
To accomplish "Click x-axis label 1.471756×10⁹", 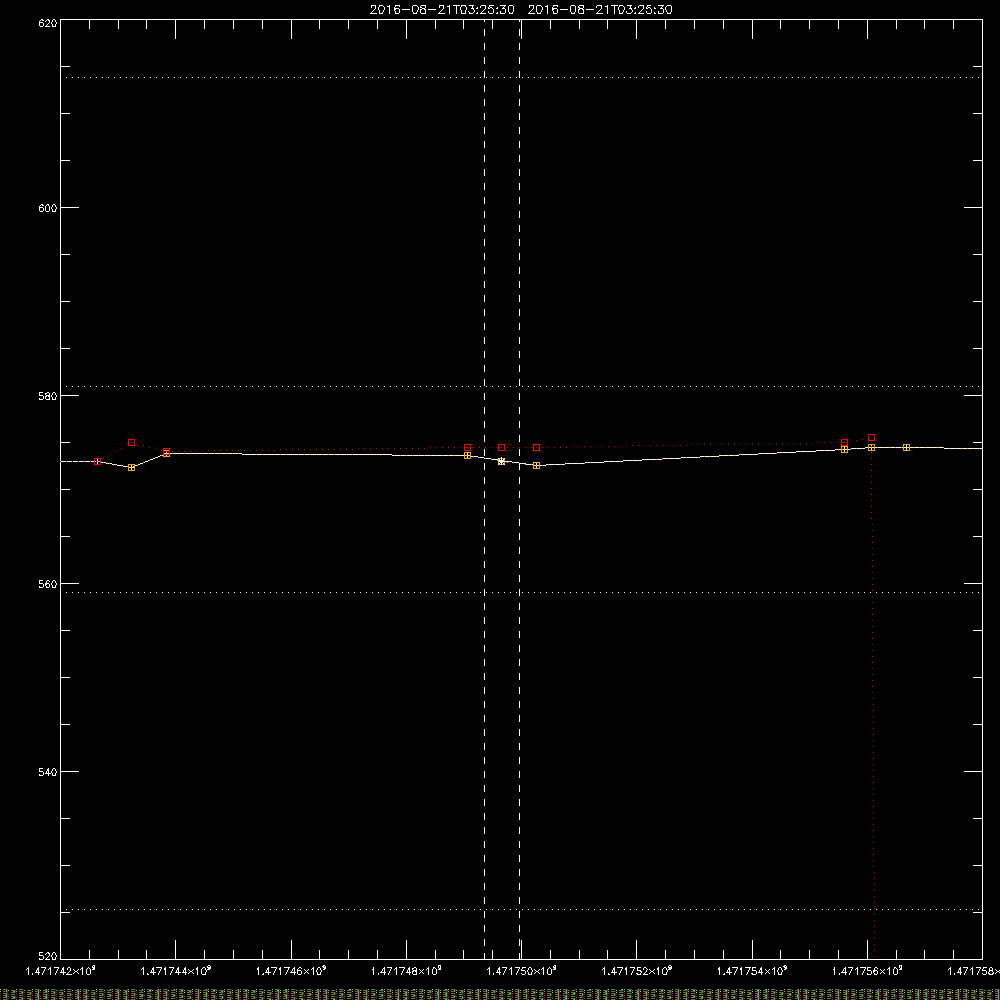I will point(867,971).
